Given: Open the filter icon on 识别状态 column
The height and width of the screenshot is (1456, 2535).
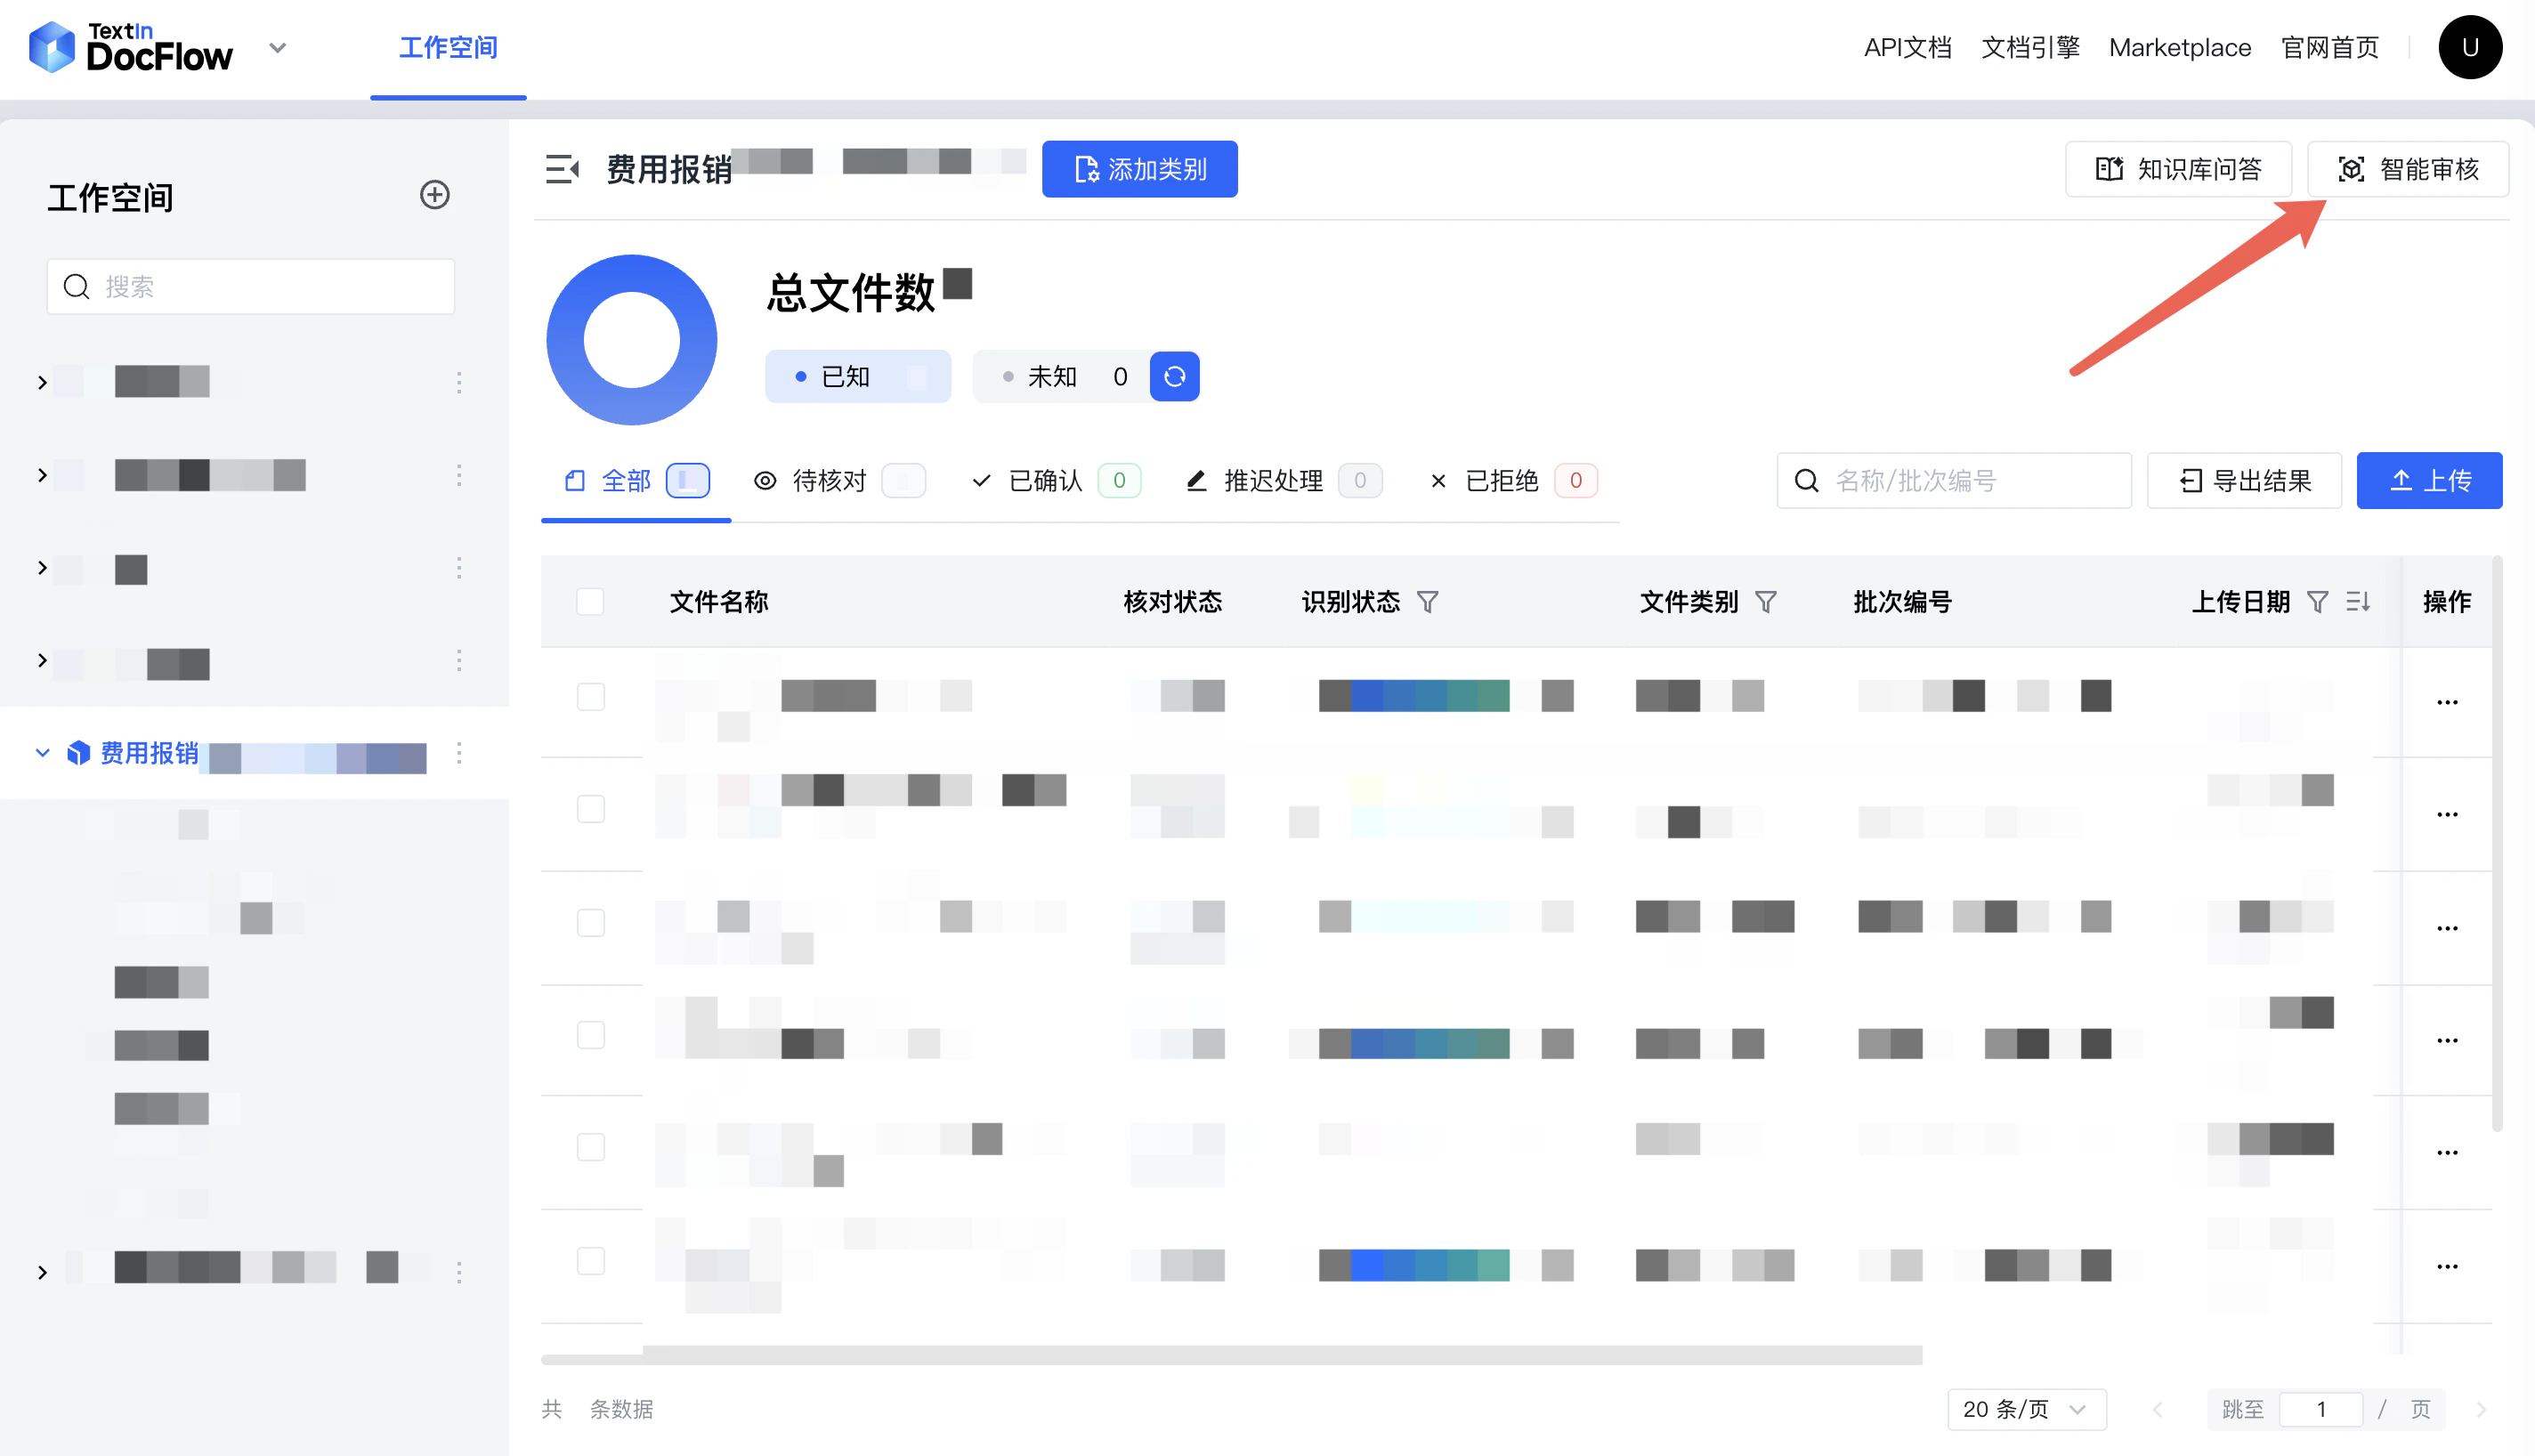Looking at the screenshot, I should pos(1428,602).
